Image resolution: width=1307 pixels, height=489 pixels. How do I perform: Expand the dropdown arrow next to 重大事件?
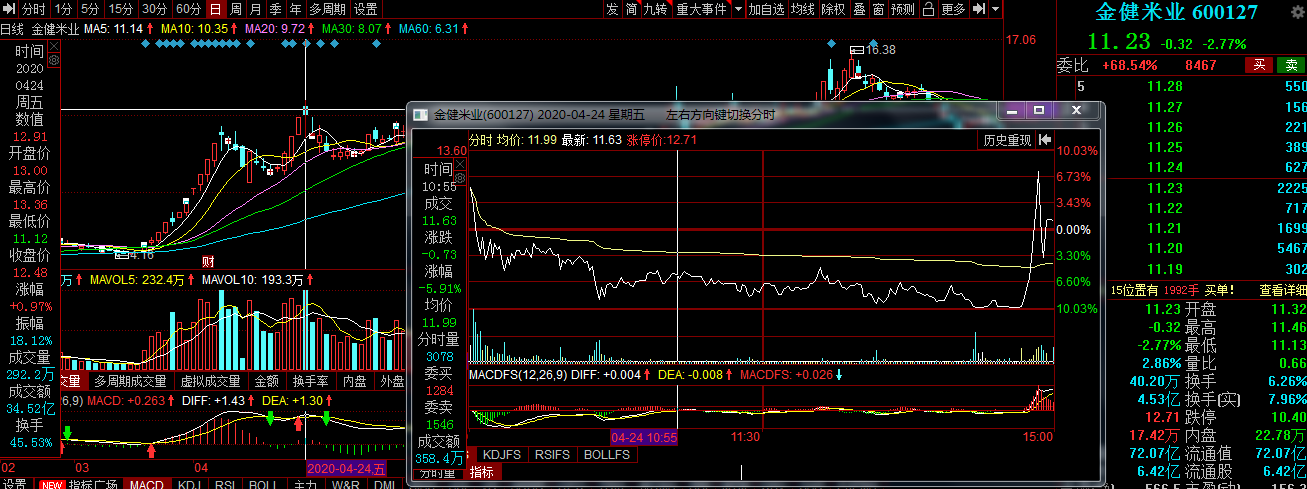(x=738, y=9)
